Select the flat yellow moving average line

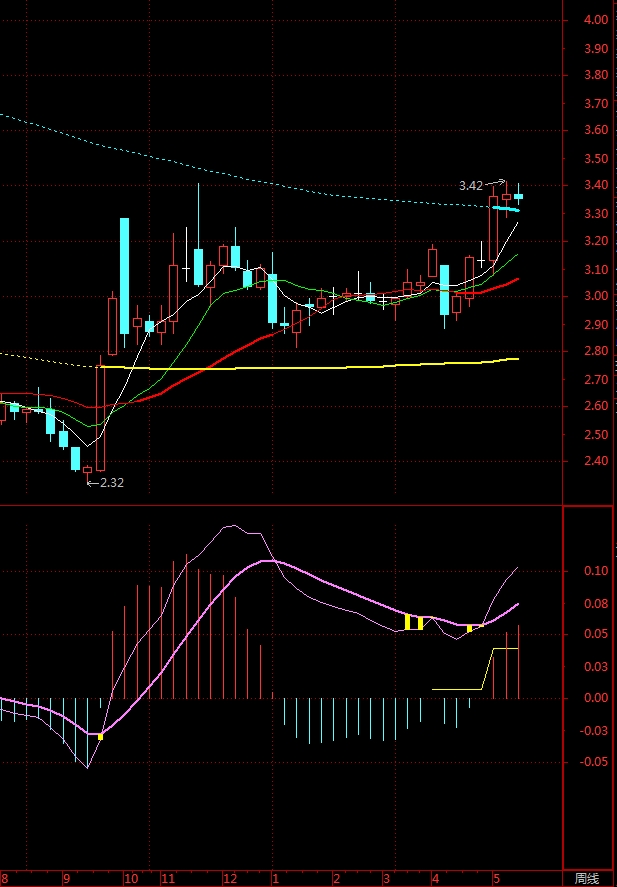click(x=308, y=367)
